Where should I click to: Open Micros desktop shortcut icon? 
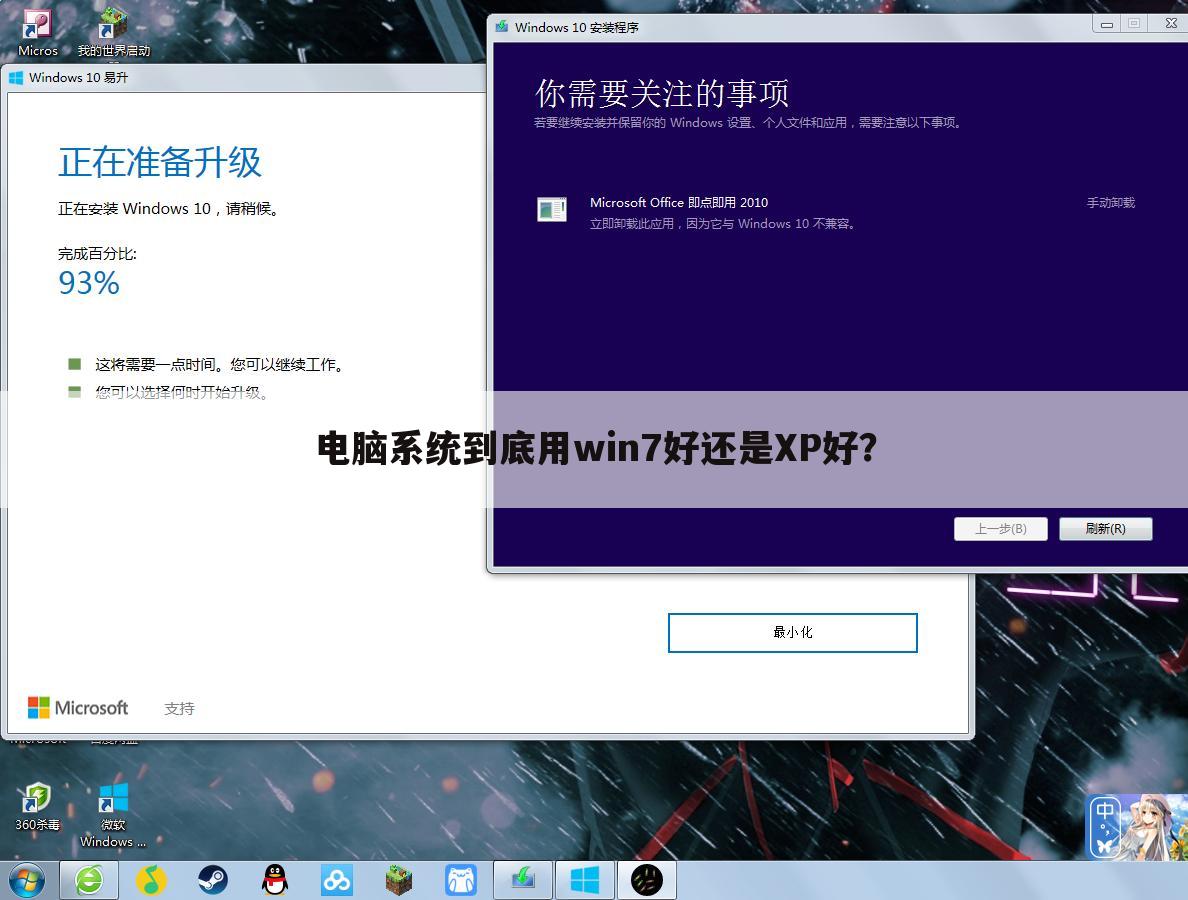[37, 34]
